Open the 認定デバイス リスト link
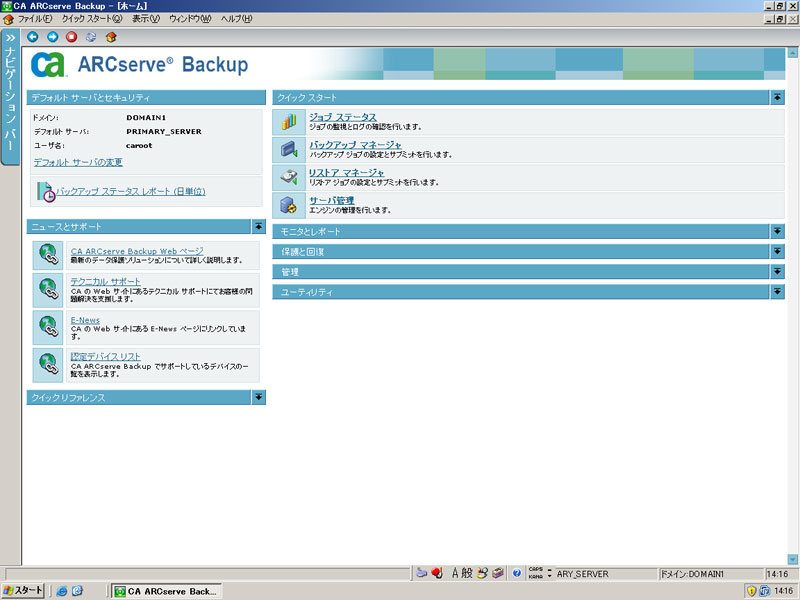The image size is (800, 600). pos(106,357)
